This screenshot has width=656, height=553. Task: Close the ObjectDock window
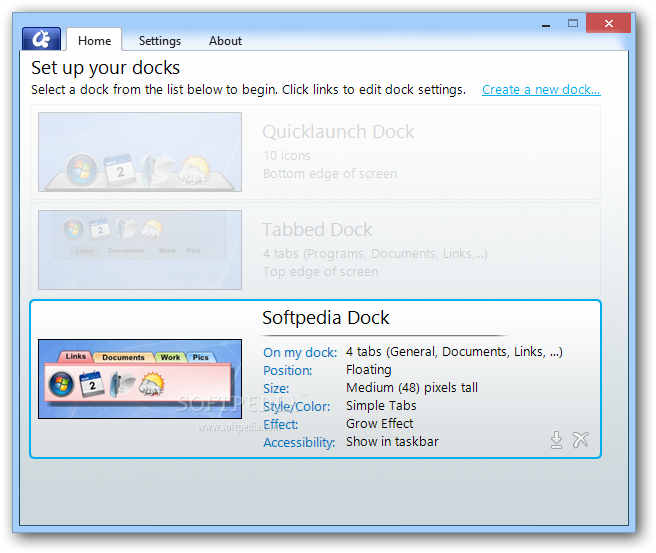click(x=608, y=23)
